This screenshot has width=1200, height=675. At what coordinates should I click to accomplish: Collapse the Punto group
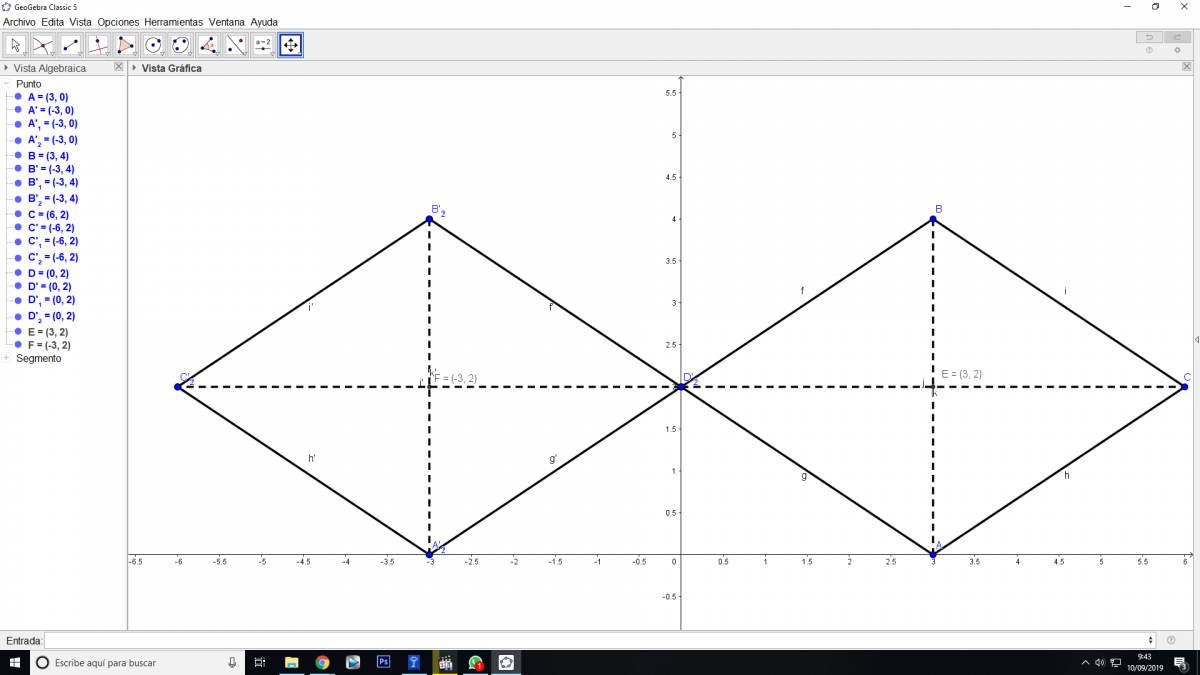point(6,84)
